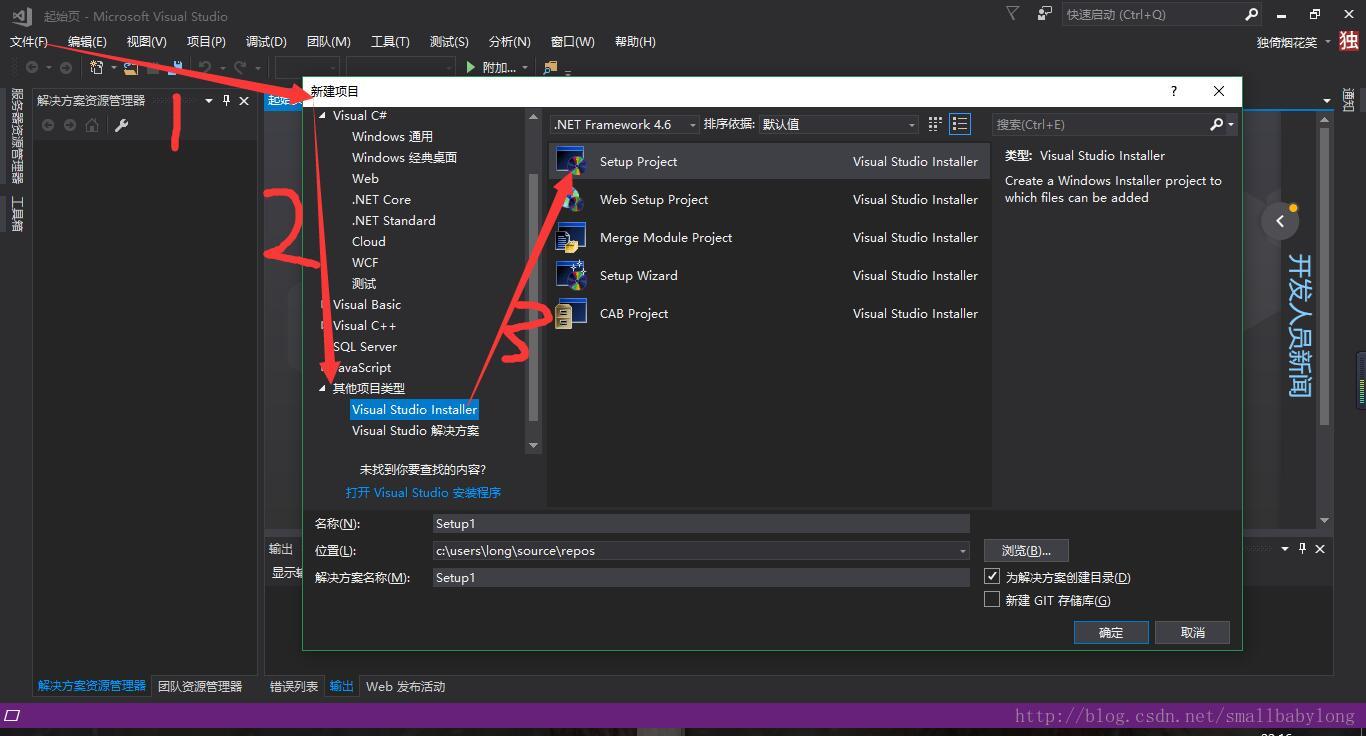Select the Setup Wizard template icon

point(570,275)
